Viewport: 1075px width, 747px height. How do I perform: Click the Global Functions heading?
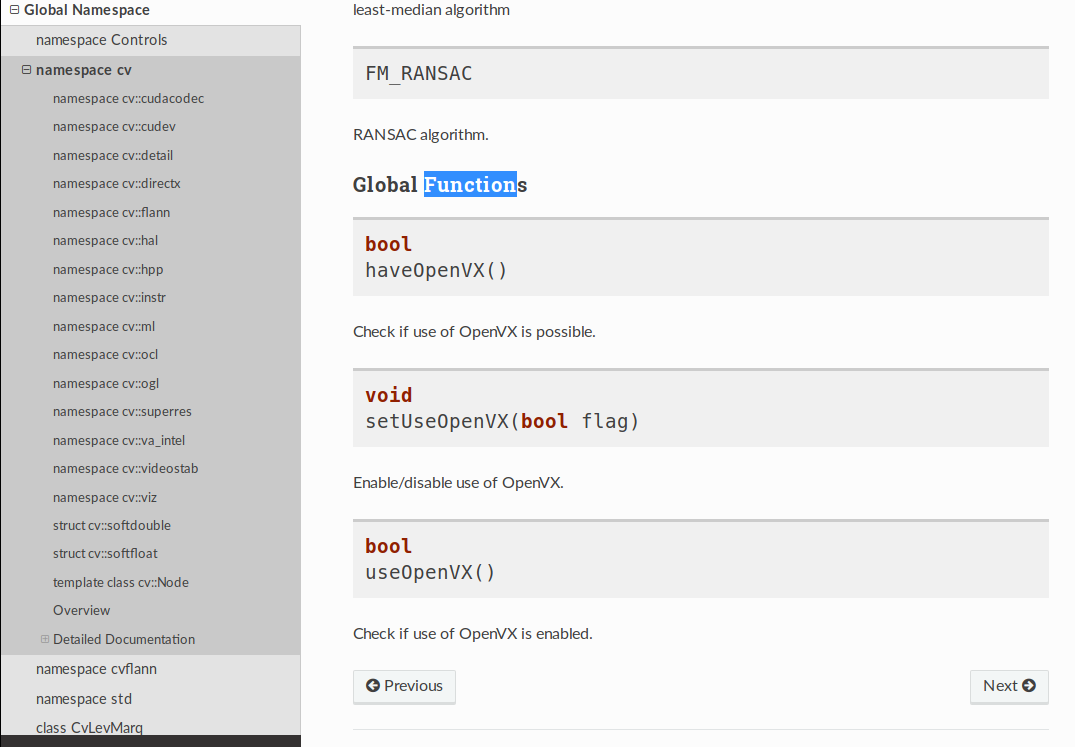pos(439,185)
